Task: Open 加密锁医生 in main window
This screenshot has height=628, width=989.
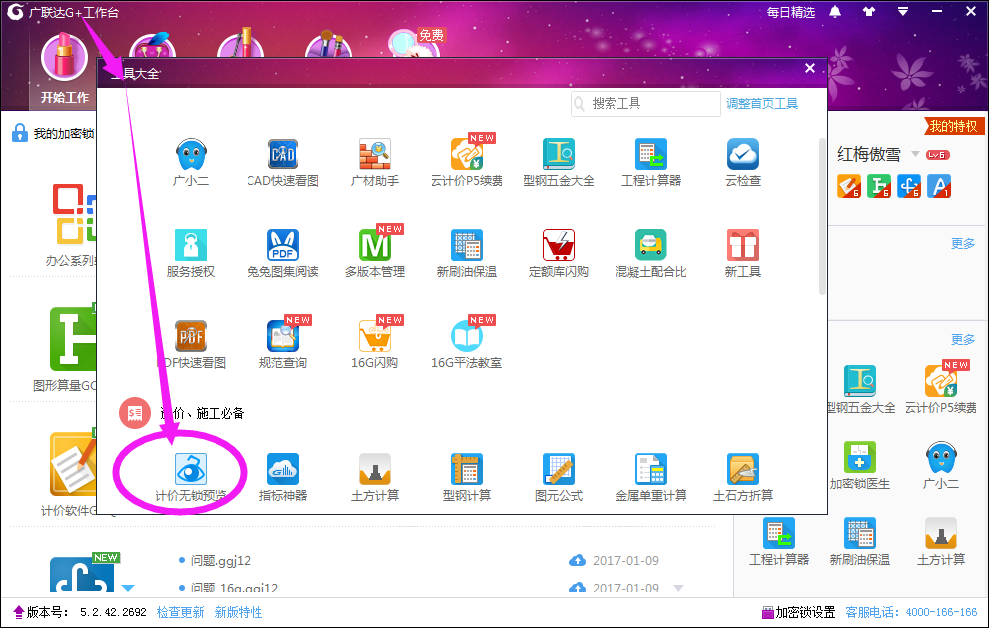Action: 860,466
